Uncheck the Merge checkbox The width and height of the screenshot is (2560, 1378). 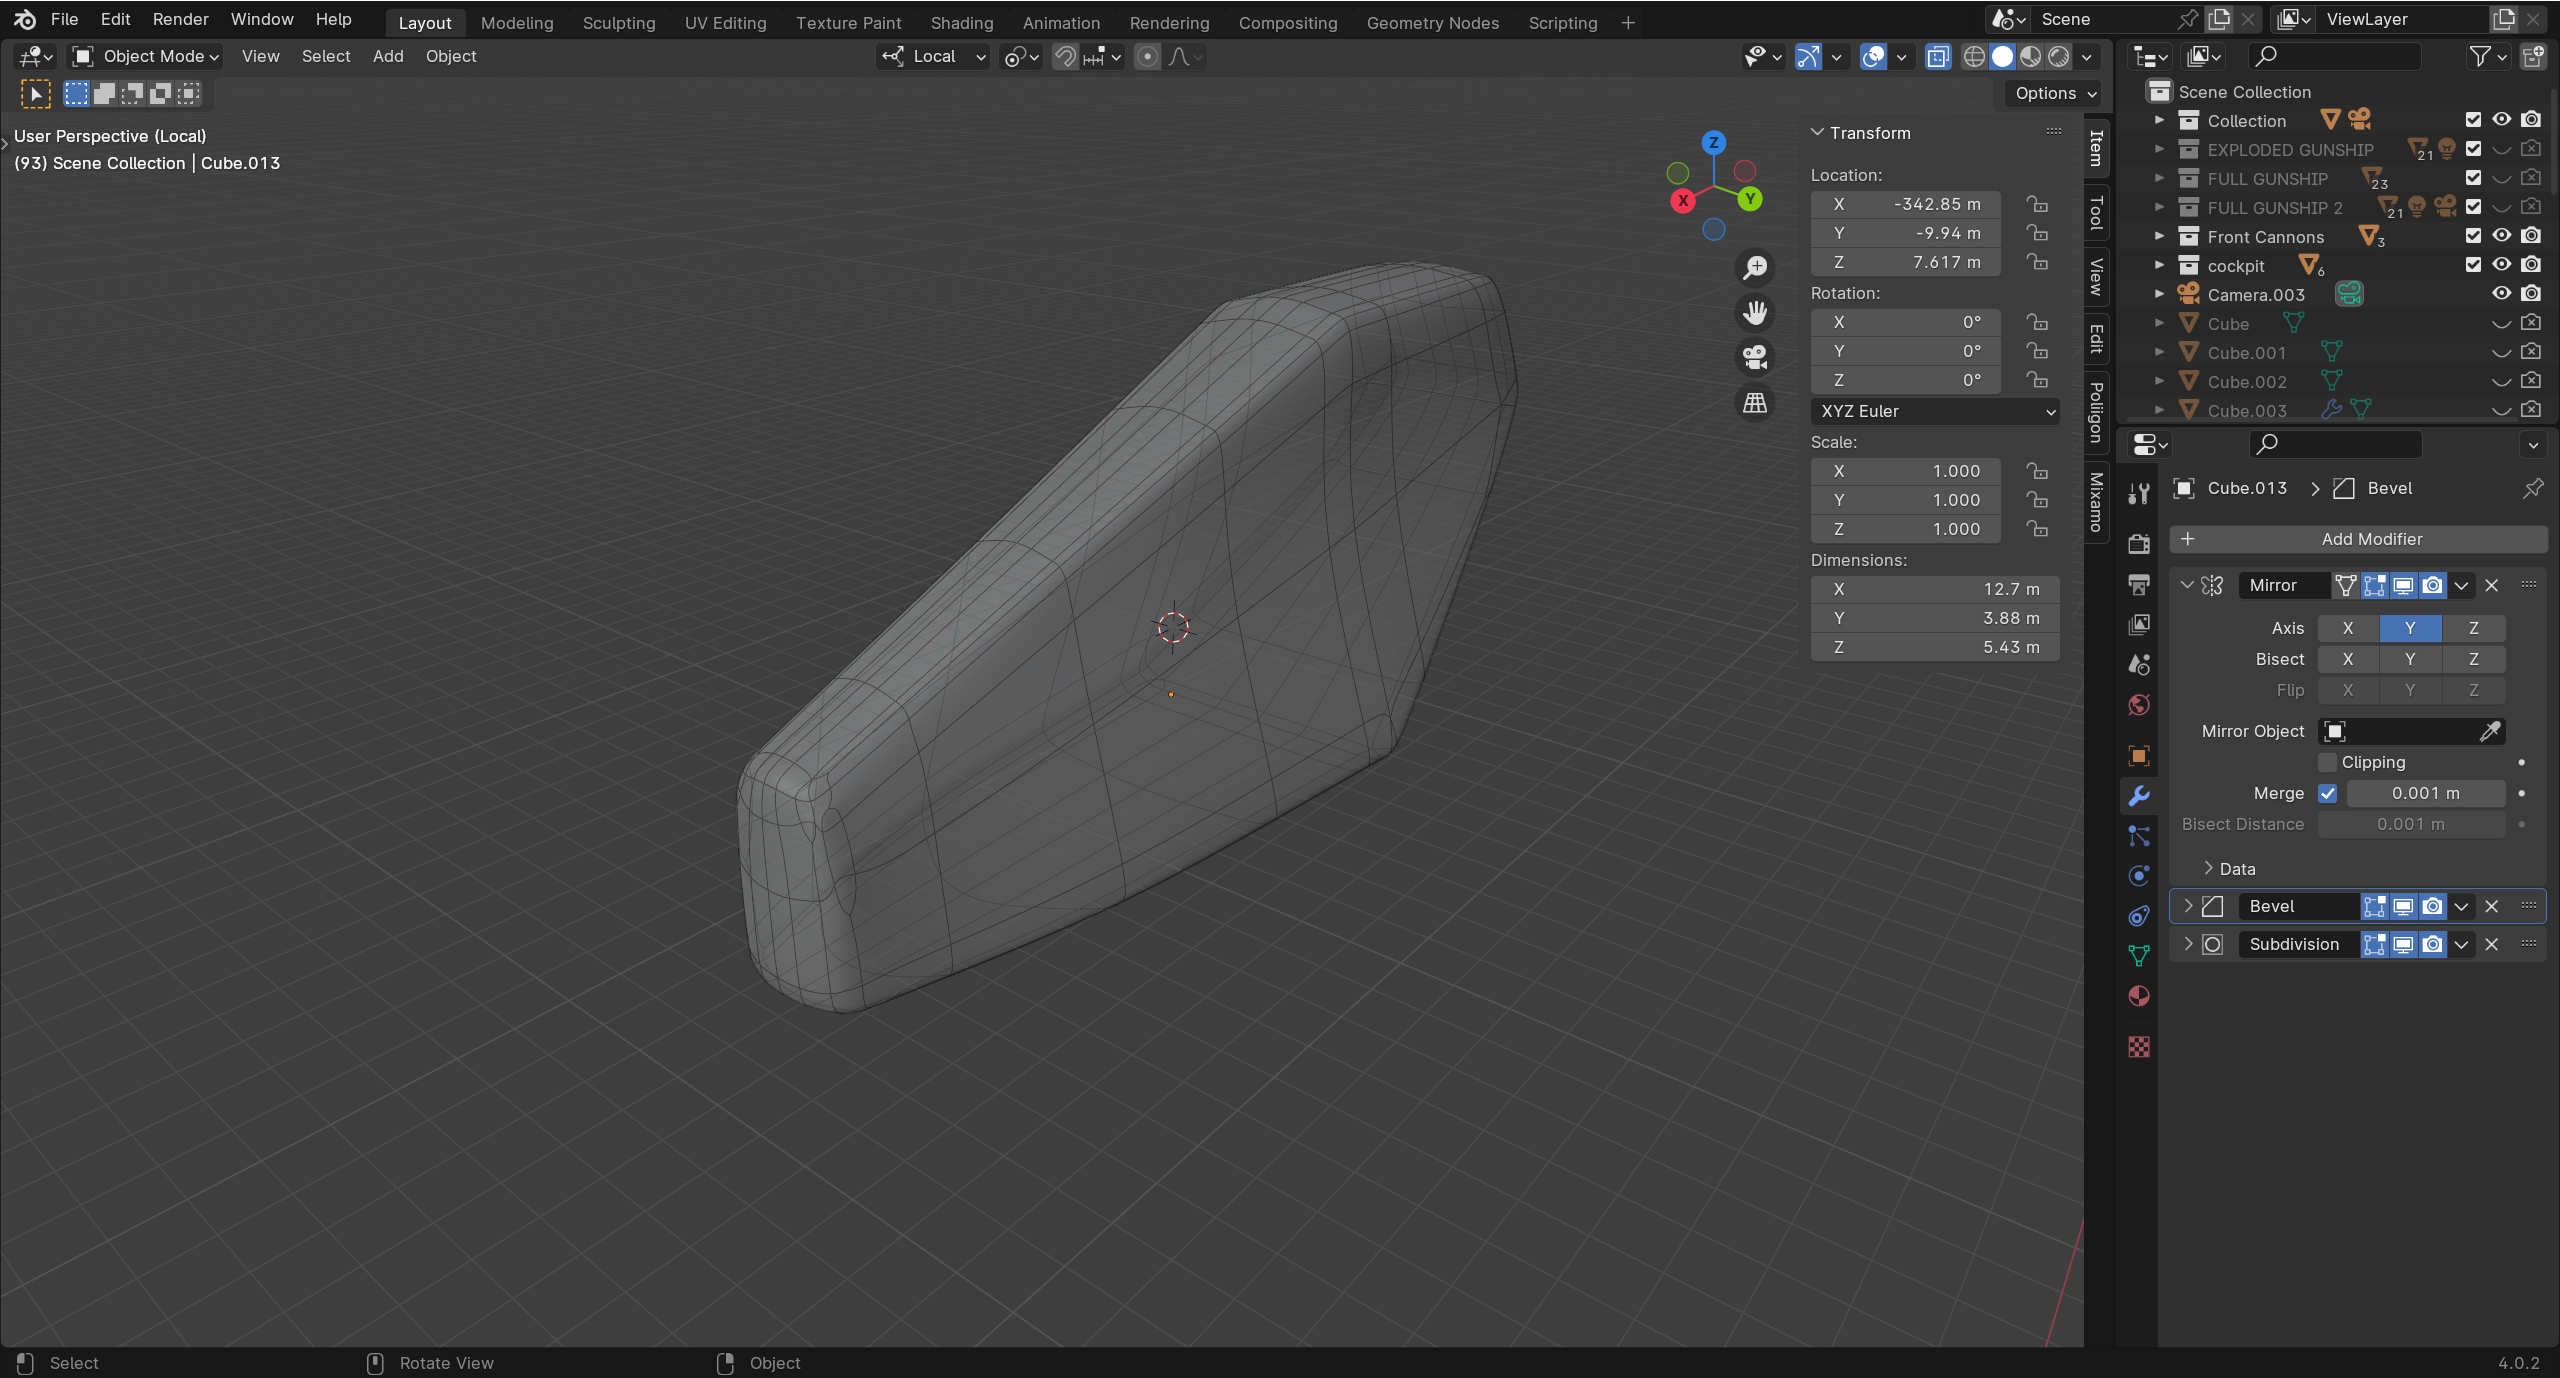pyautogui.click(x=2328, y=793)
